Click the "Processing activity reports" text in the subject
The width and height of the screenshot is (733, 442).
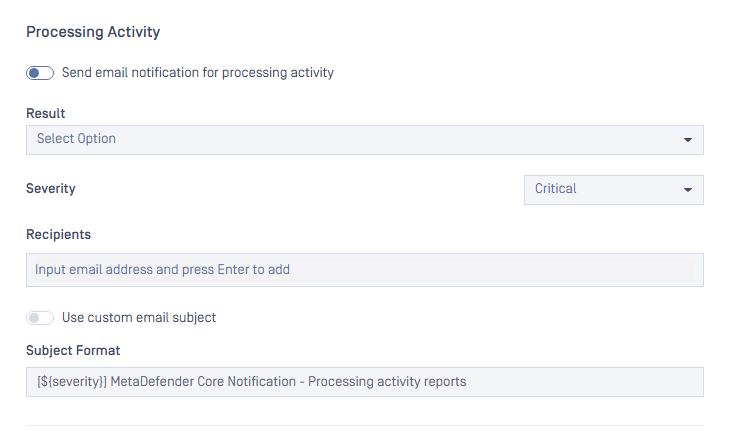coord(387,382)
